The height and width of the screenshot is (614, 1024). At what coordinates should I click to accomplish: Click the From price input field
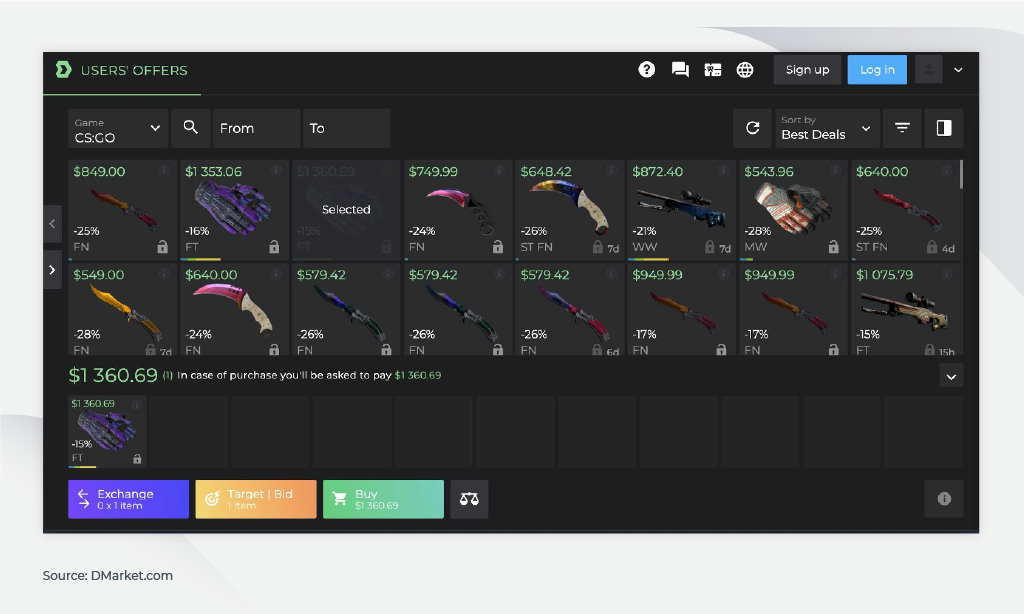click(257, 128)
